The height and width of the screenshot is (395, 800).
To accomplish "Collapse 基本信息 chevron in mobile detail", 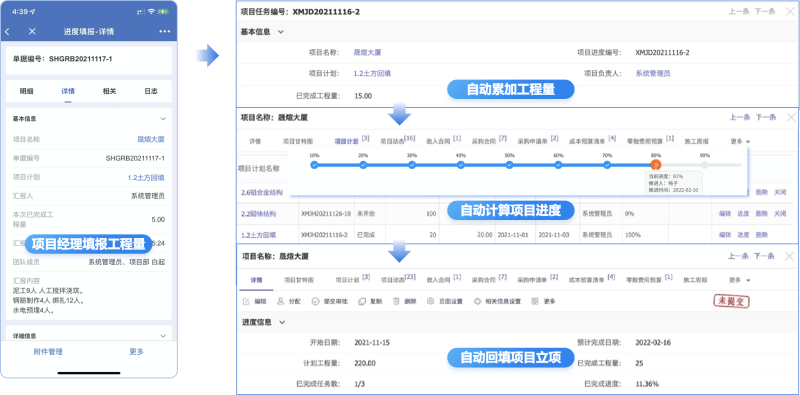I will (163, 118).
